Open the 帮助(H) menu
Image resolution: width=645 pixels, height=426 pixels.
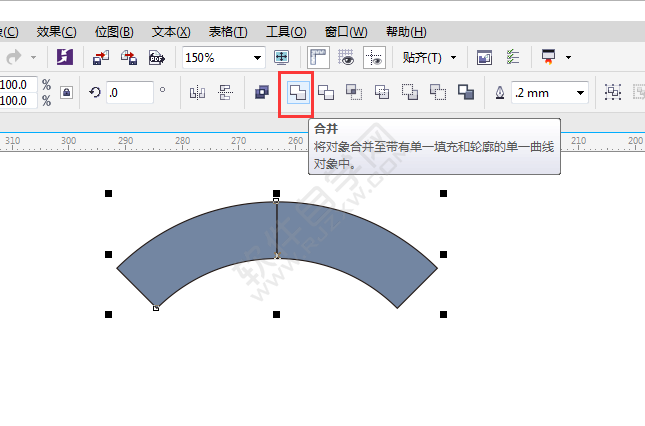(404, 32)
